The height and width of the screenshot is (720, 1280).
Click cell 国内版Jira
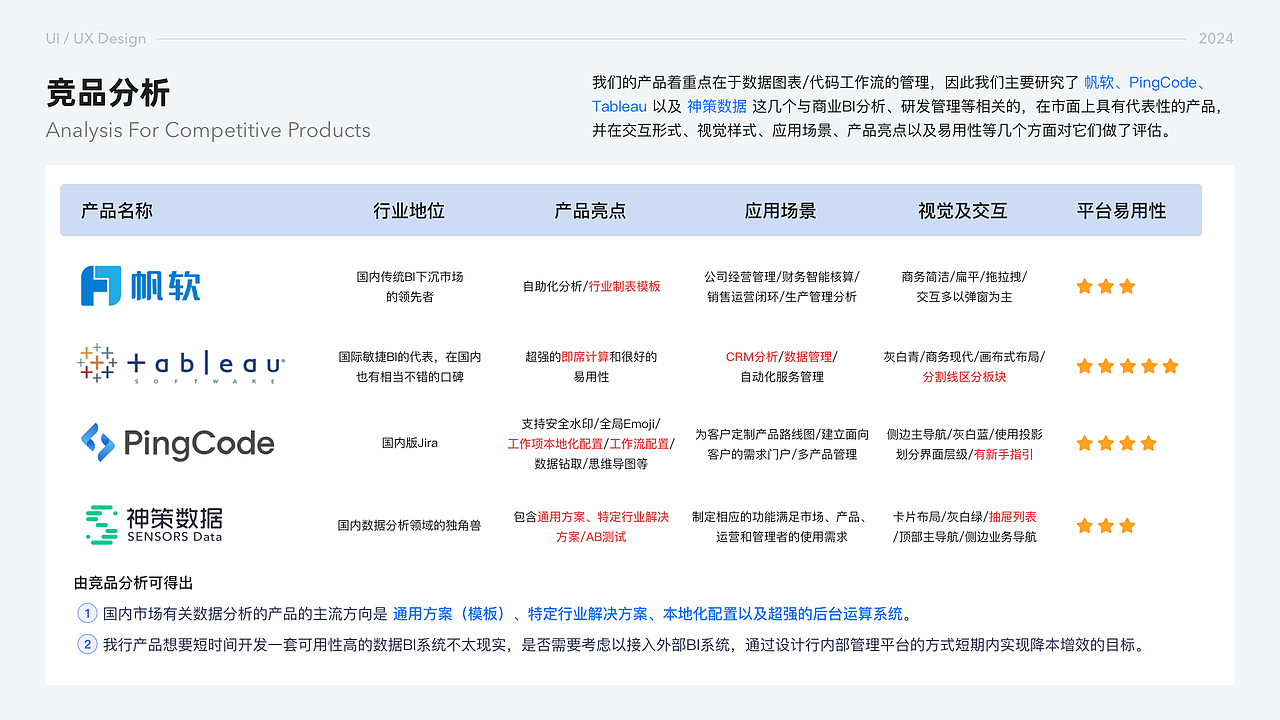coord(409,443)
